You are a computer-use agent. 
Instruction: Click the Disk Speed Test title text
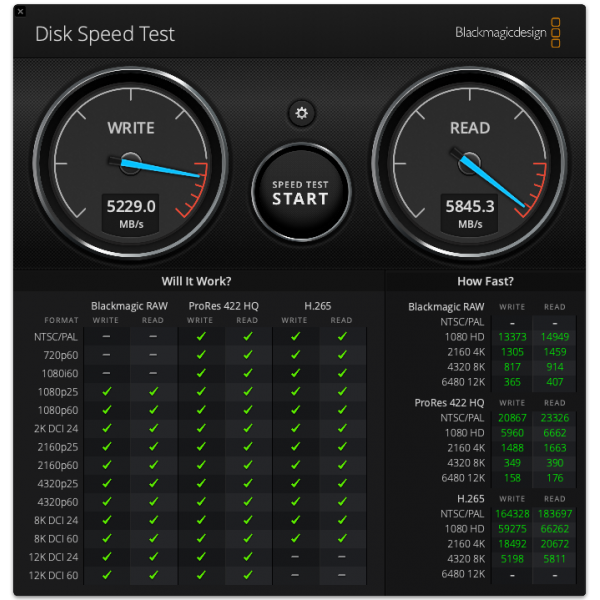click(x=105, y=34)
